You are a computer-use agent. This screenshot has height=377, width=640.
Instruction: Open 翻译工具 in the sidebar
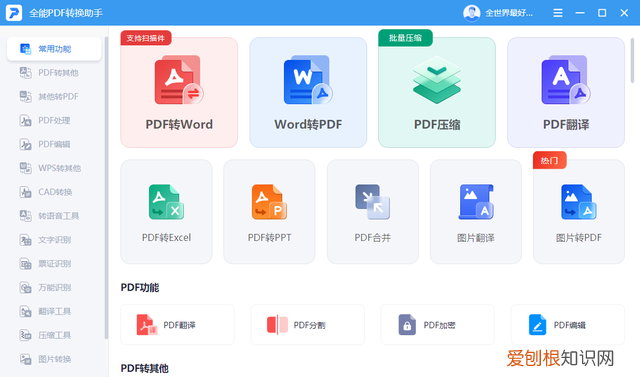[x=54, y=311]
